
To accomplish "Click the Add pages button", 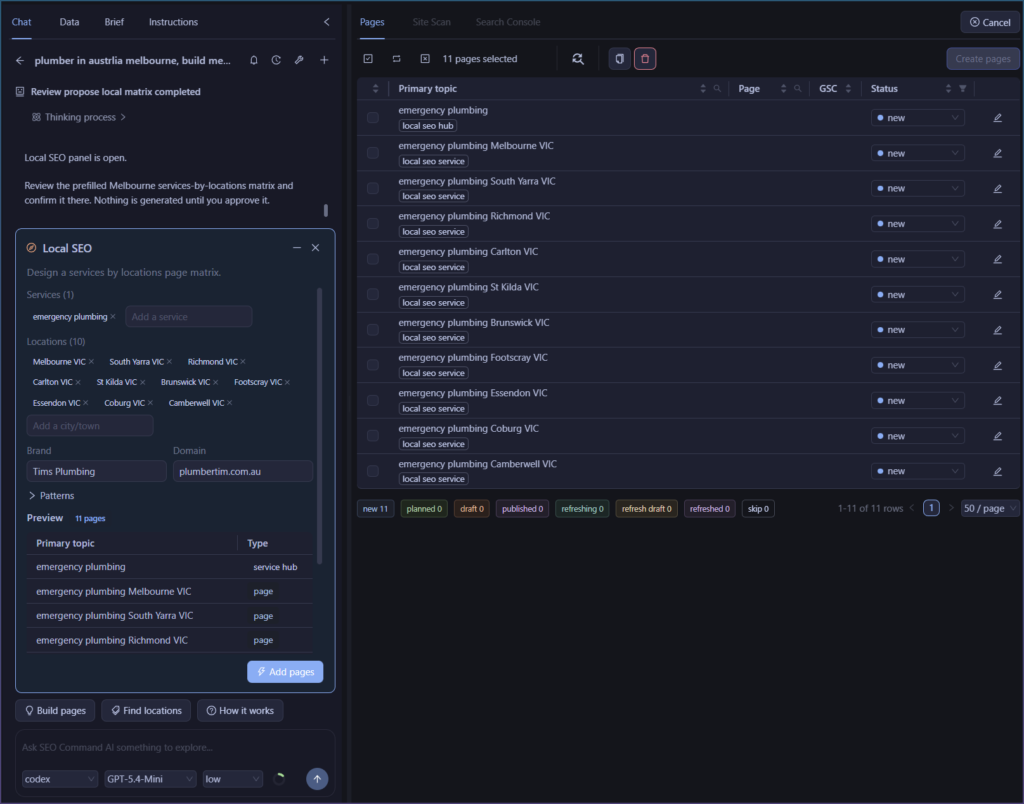I will tap(285, 671).
